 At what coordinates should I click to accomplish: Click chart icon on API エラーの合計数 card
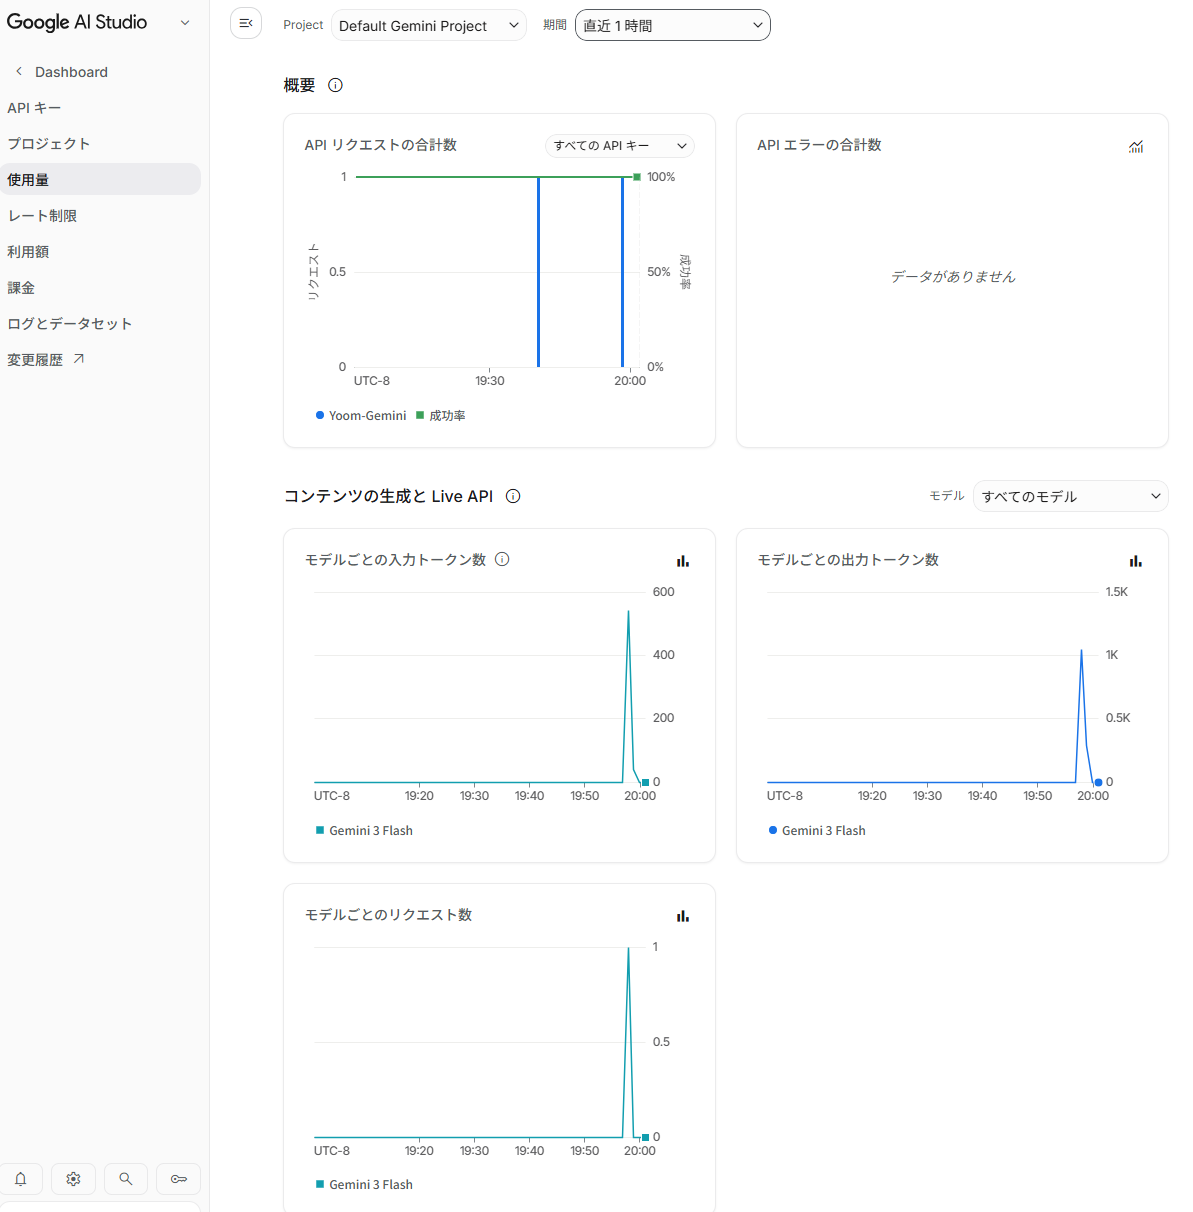click(x=1136, y=146)
